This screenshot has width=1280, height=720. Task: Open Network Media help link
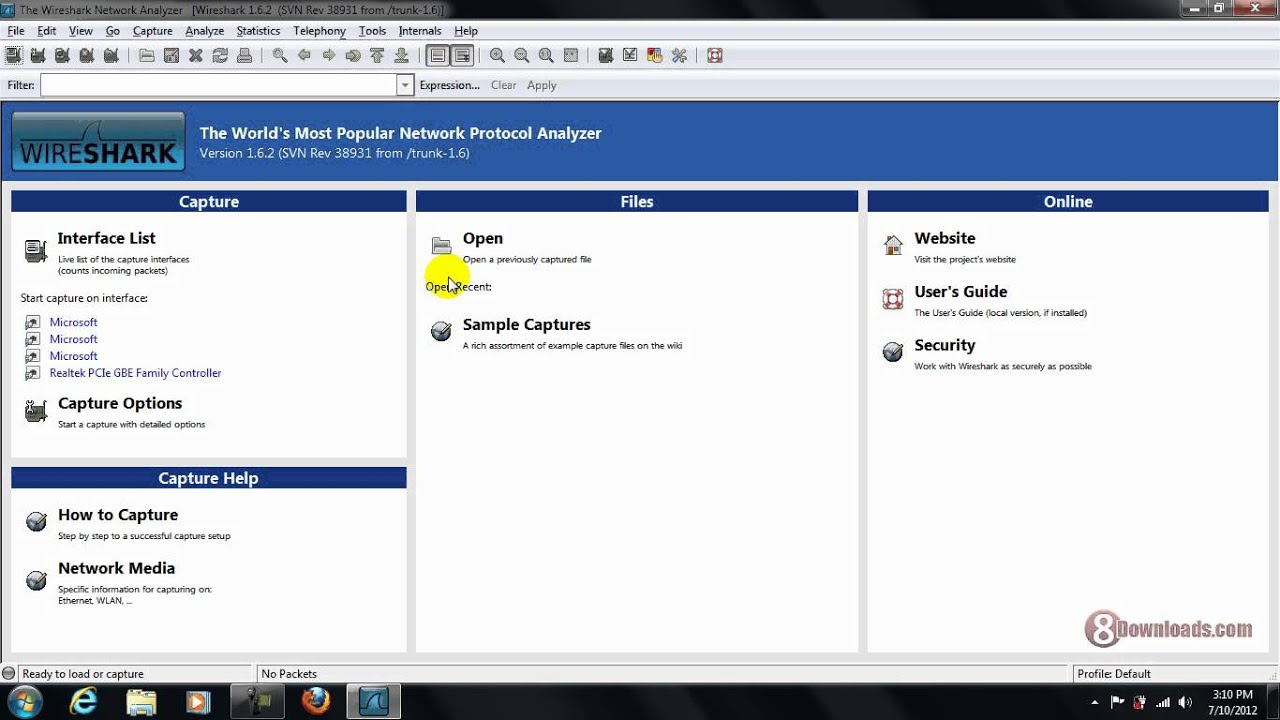point(116,568)
